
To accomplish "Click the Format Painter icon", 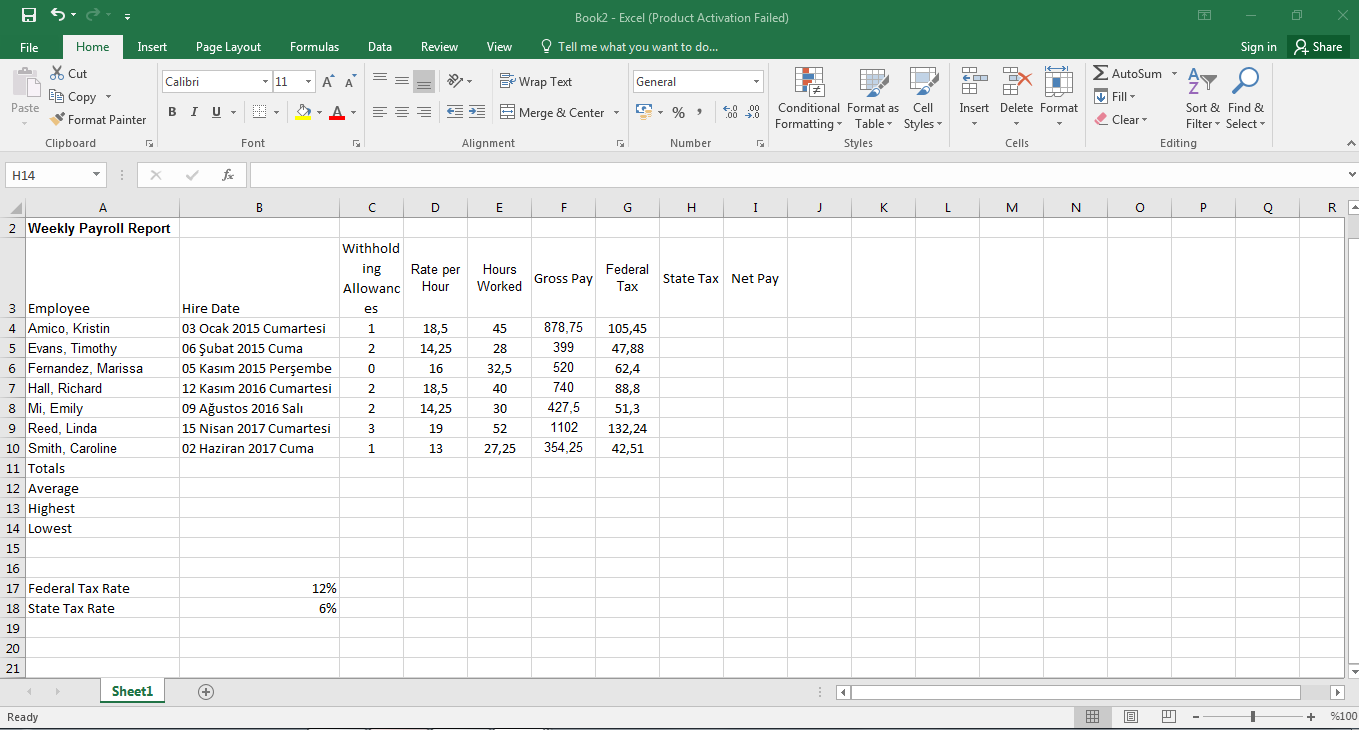I will 58,119.
